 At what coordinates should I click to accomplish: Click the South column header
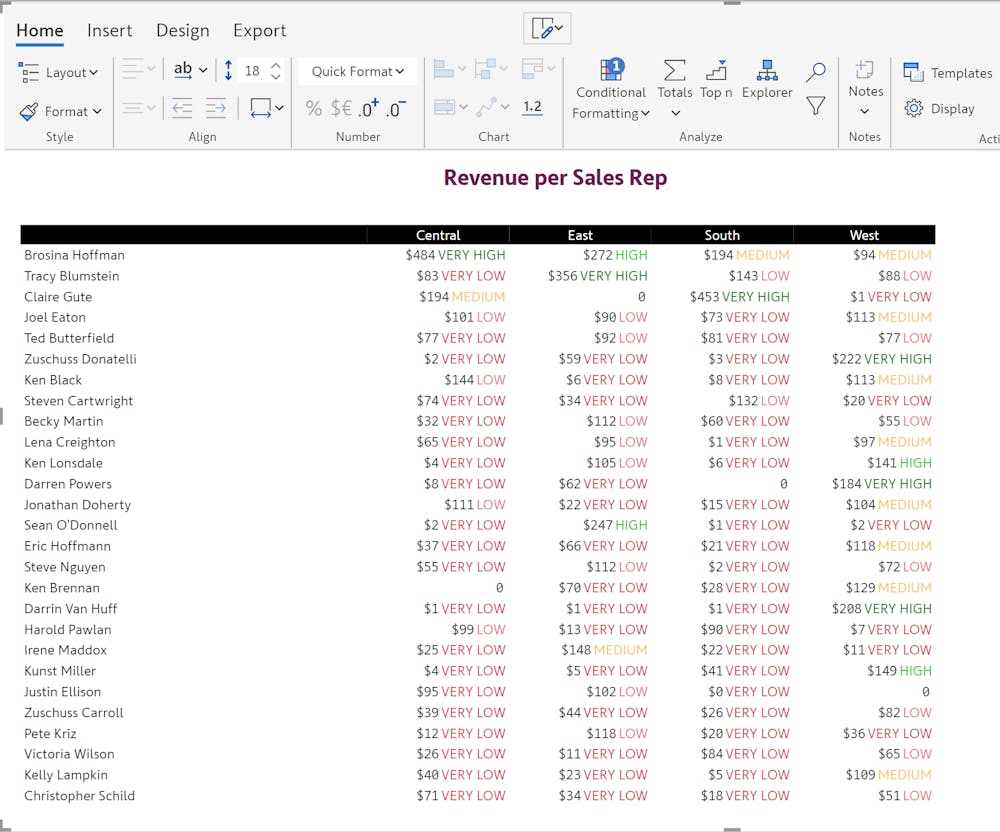[x=722, y=235]
